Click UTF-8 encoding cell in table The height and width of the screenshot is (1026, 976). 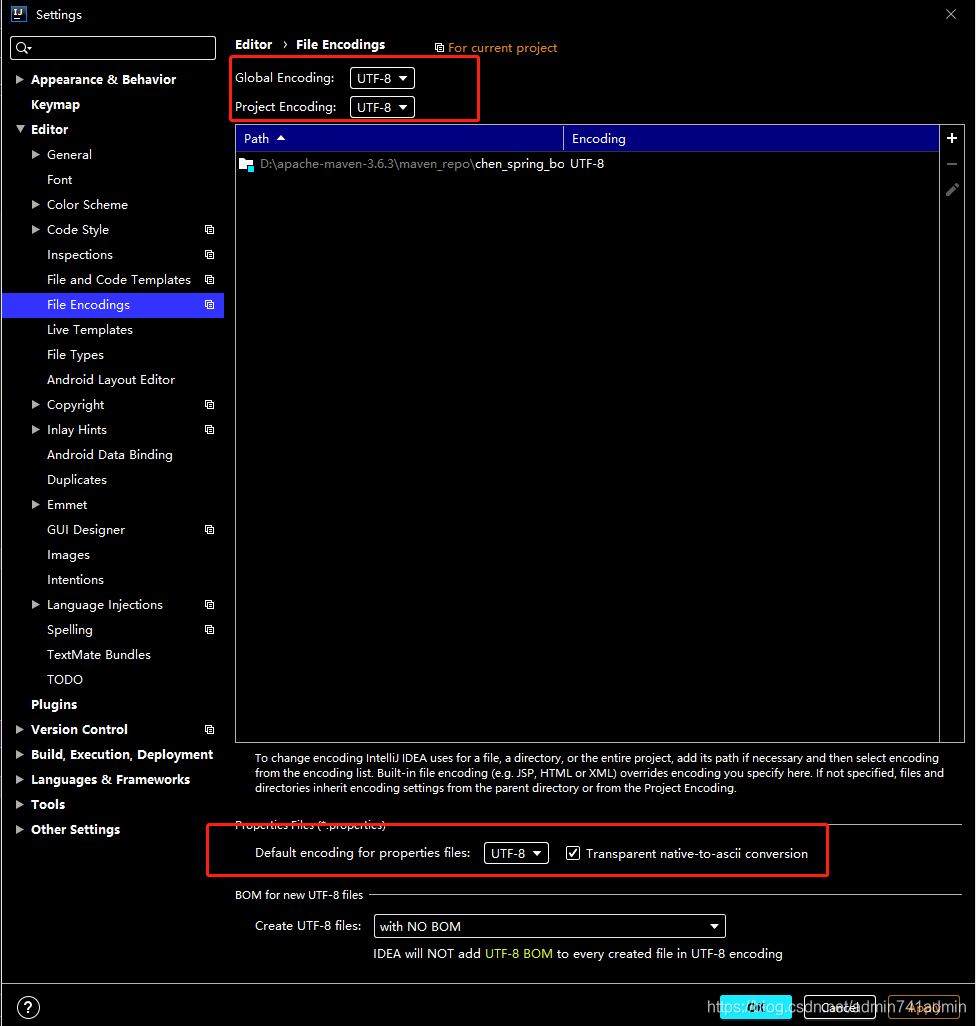point(587,164)
